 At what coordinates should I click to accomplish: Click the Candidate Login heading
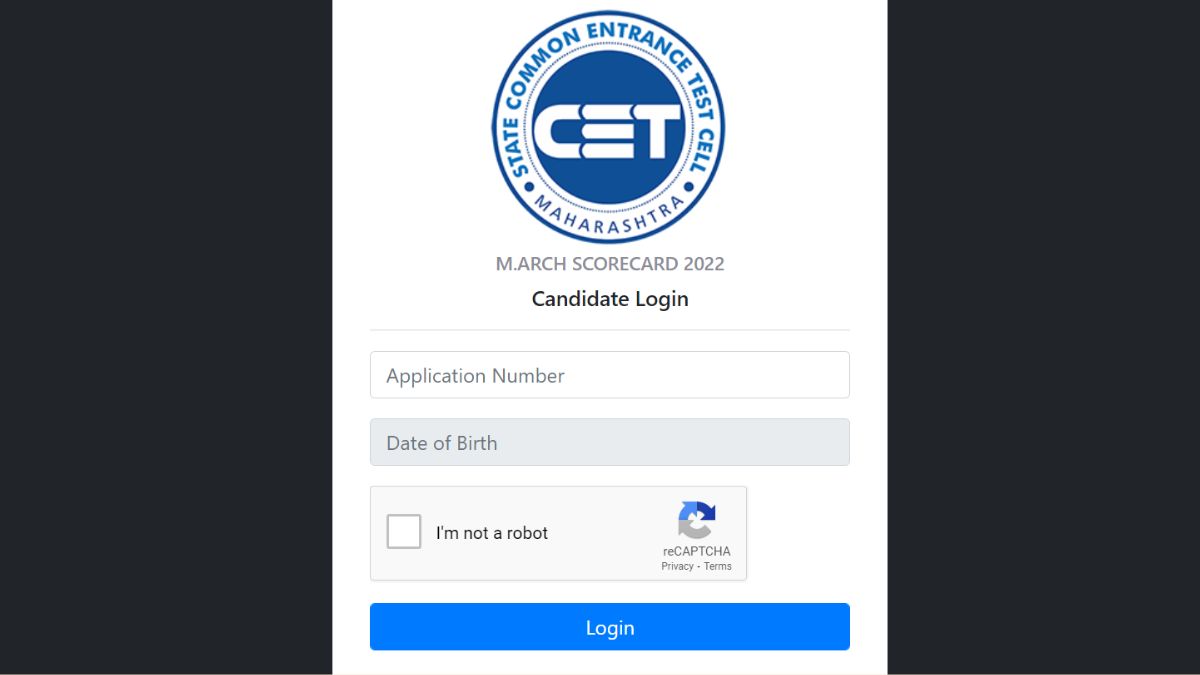click(609, 298)
